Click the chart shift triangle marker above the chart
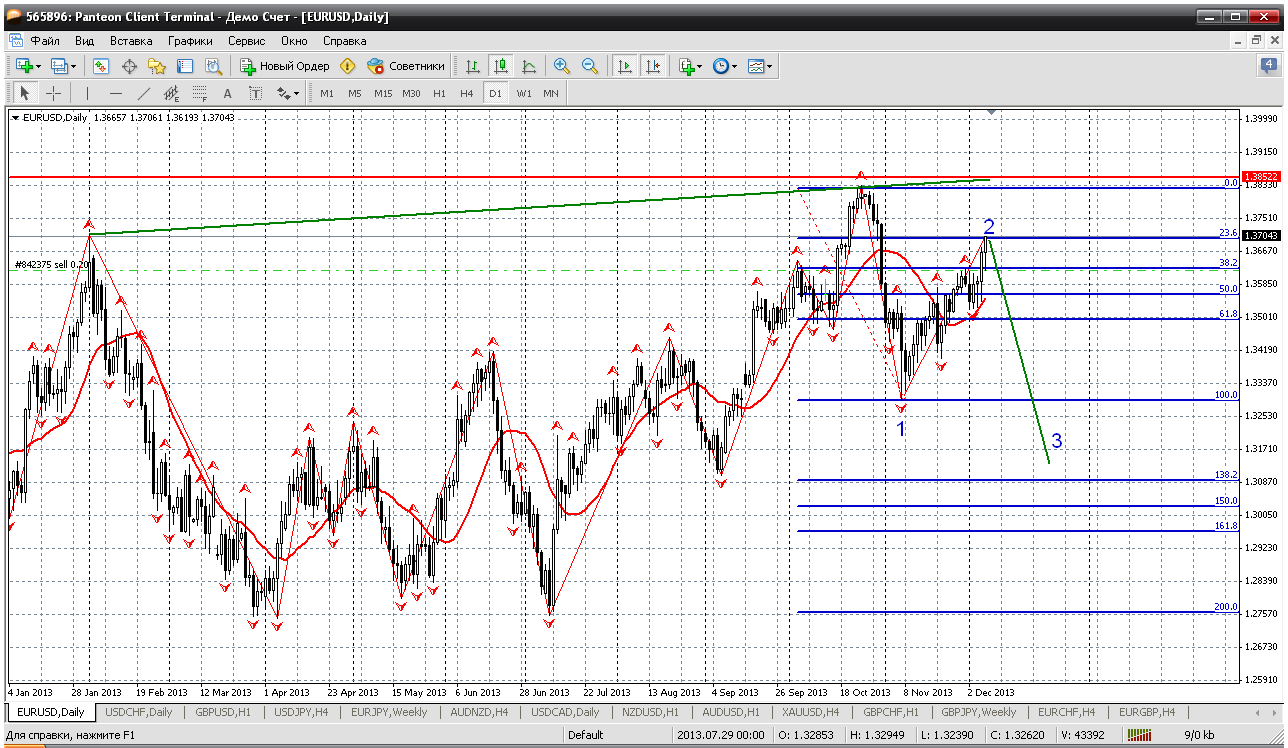The width and height of the screenshot is (1288, 748). (x=991, y=112)
